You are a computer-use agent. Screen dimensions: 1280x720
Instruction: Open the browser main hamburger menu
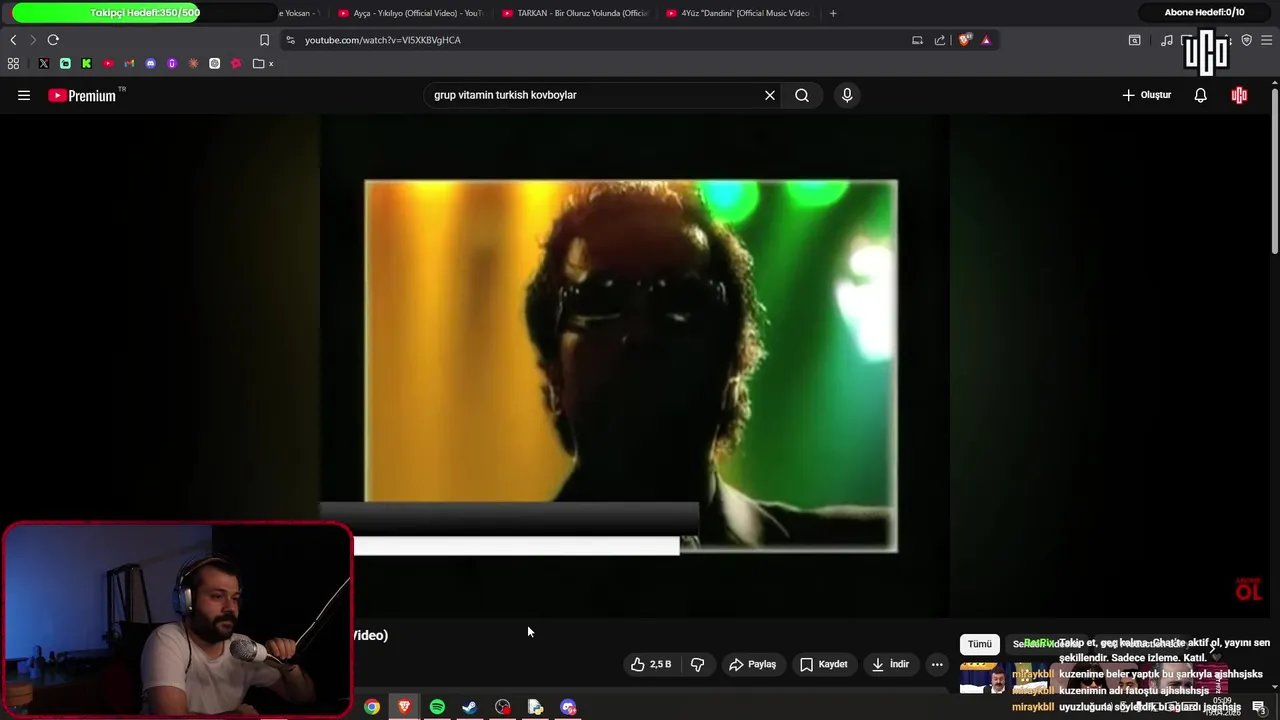(1267, 40)
